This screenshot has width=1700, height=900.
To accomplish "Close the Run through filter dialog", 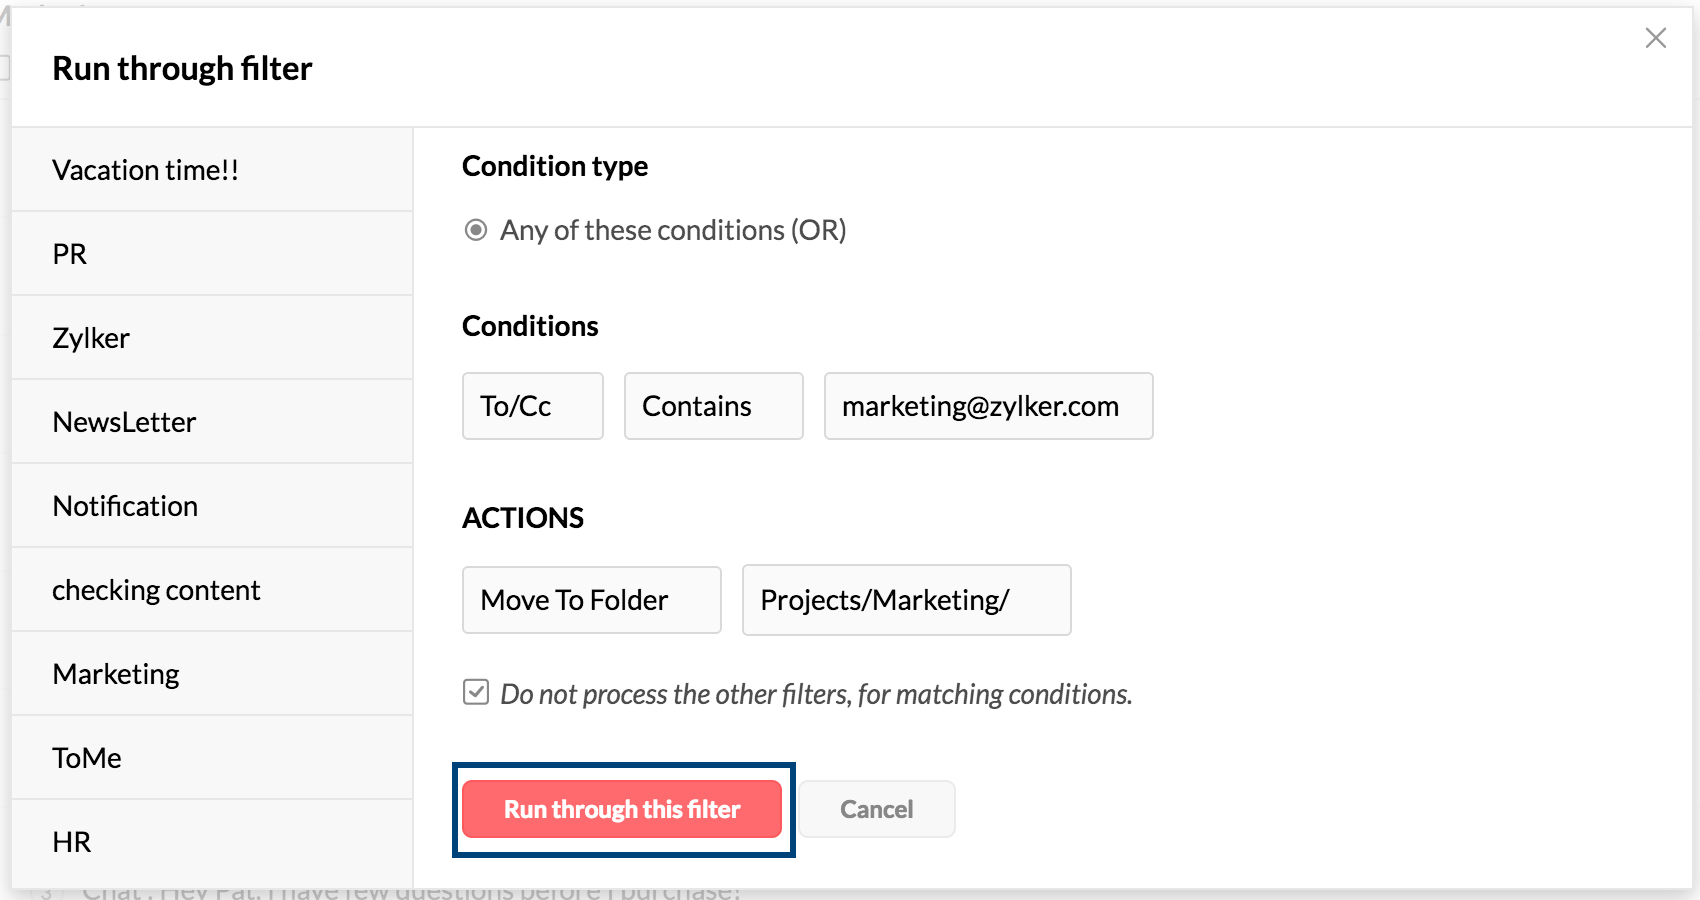I will [x=1655, y=38].
